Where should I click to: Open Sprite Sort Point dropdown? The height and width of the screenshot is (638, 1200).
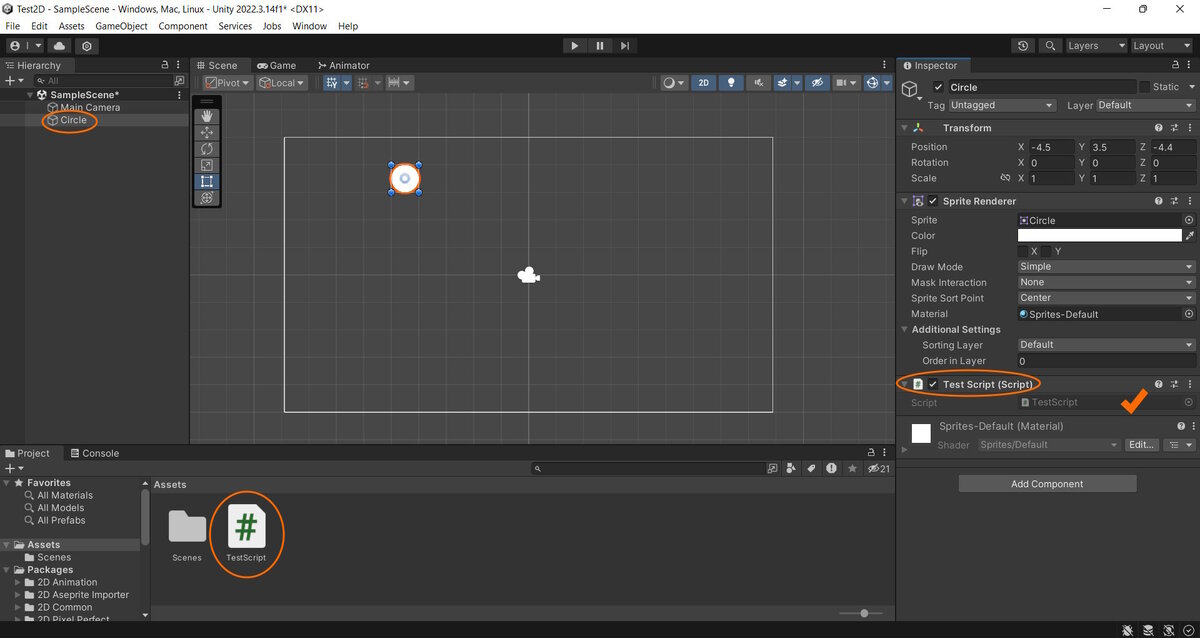[1106, 298]
